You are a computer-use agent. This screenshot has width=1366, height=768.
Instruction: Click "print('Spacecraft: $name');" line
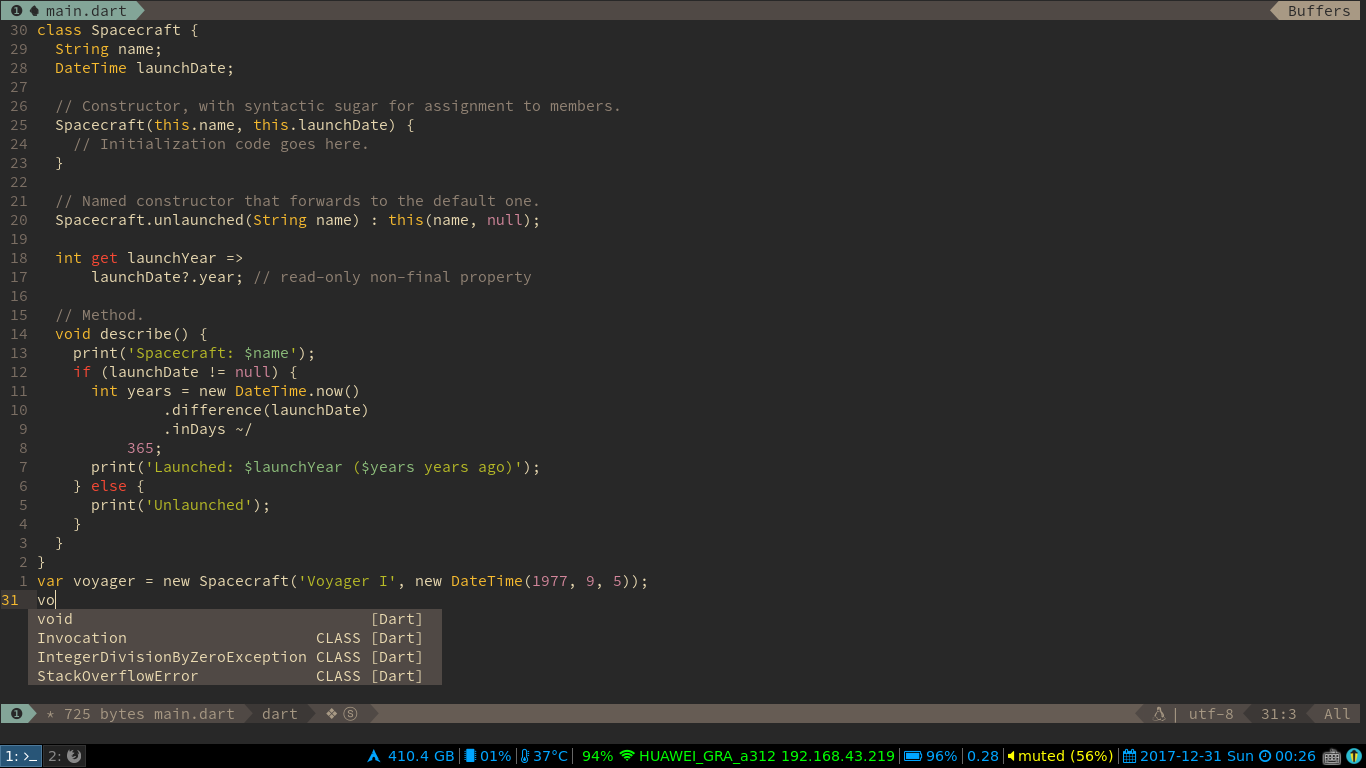194,353
